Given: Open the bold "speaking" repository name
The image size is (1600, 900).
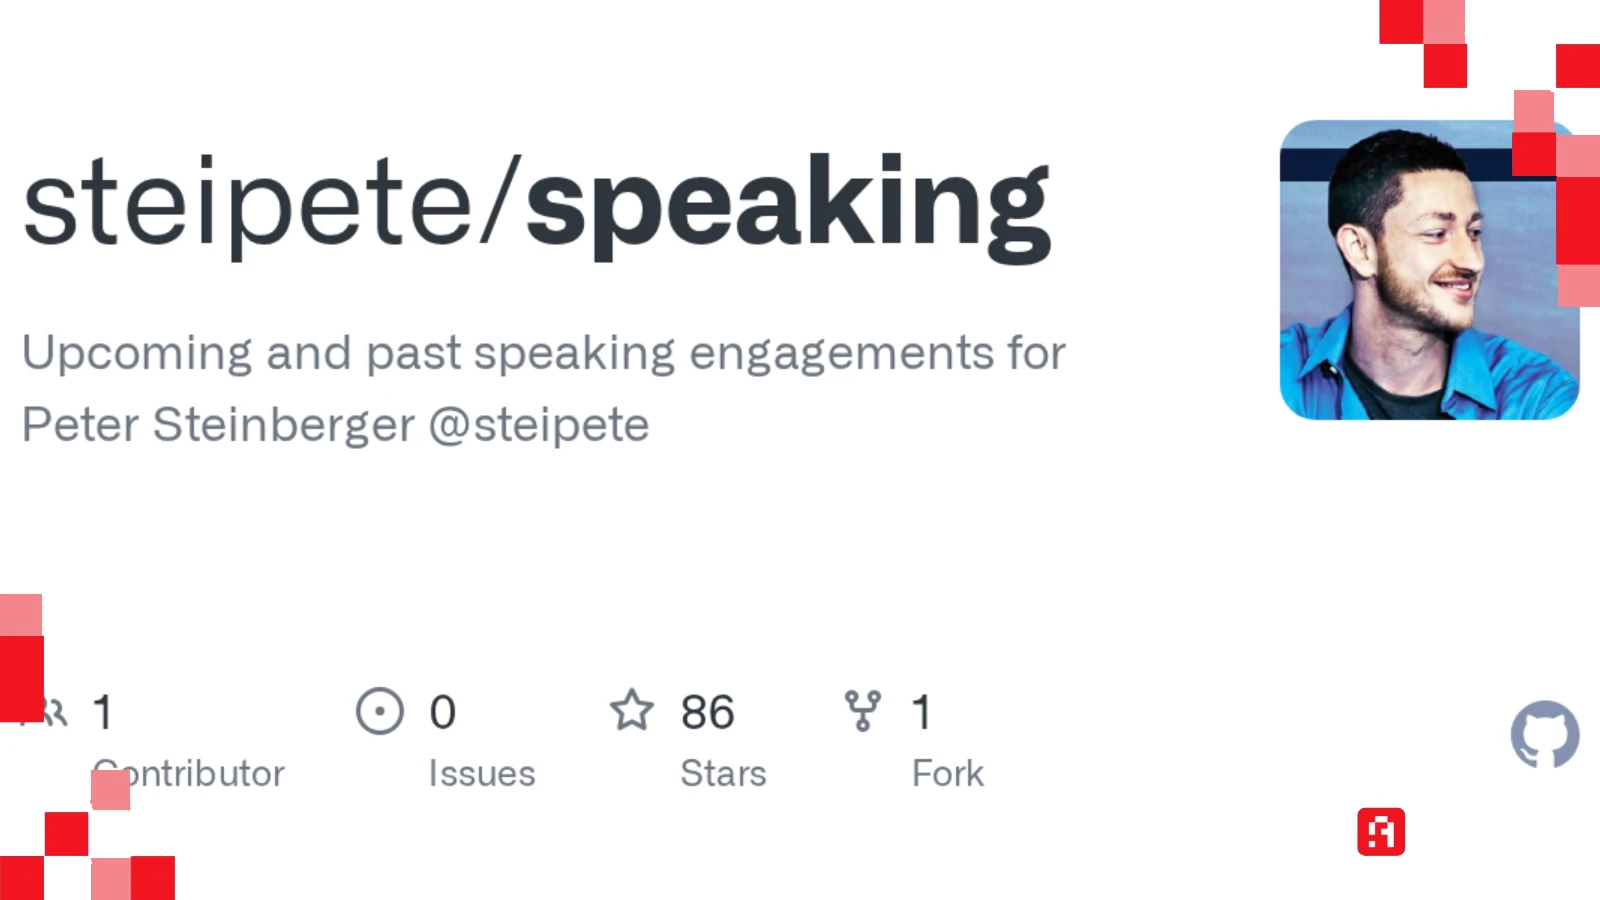Looking at the screenshot, I should pos(788,205).
